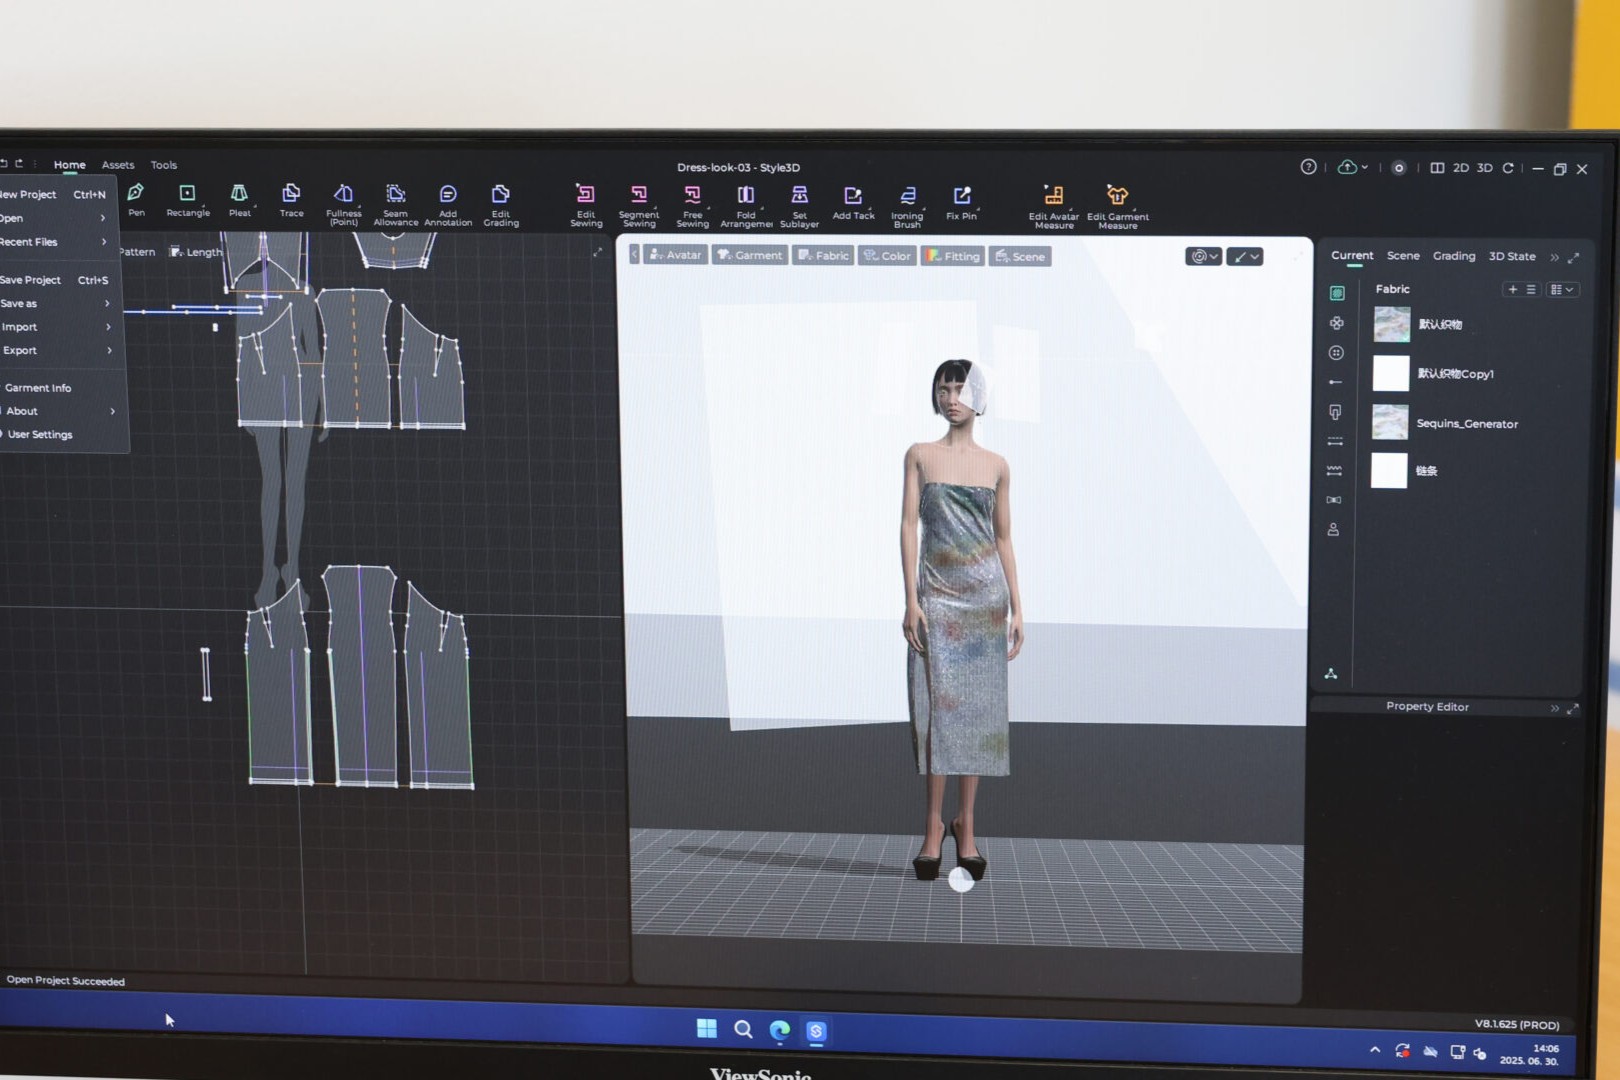Select the 链条 white fabric swatch

[1389, 470]
